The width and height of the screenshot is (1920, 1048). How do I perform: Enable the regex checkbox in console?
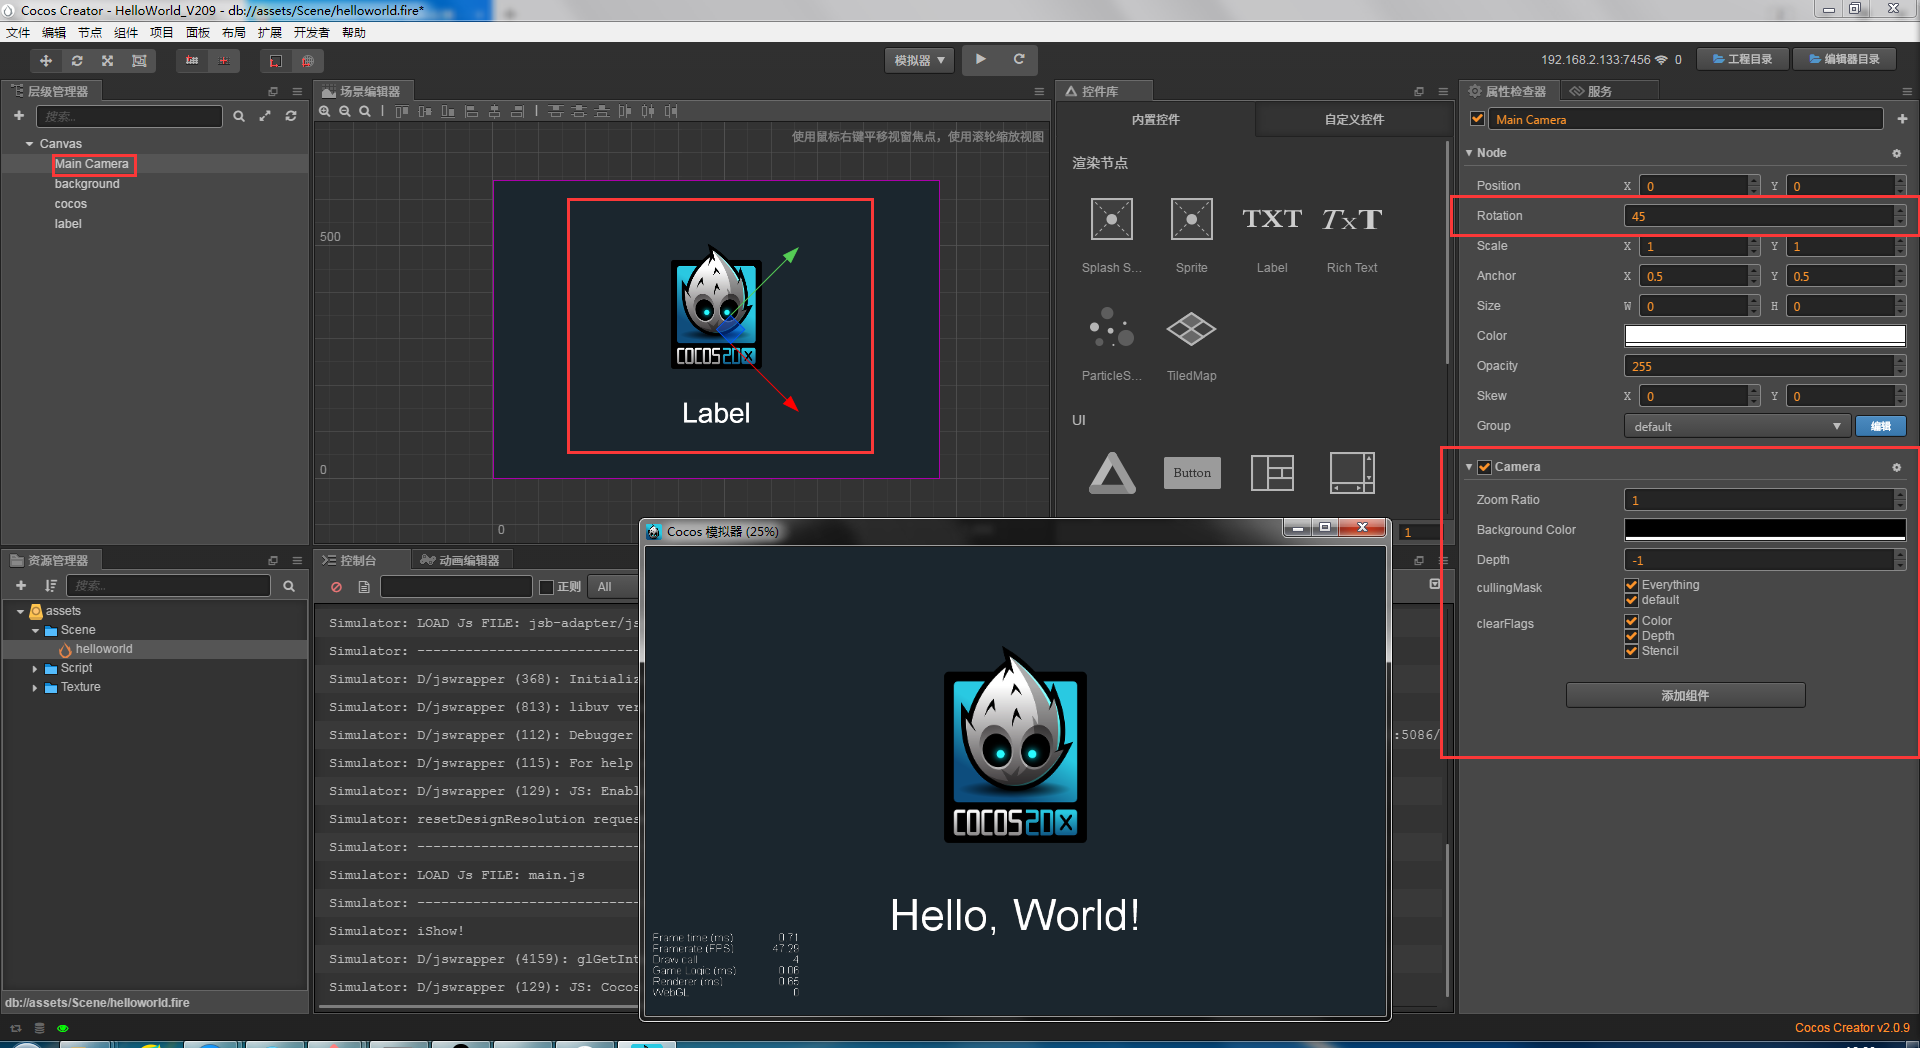pos(547,587)
